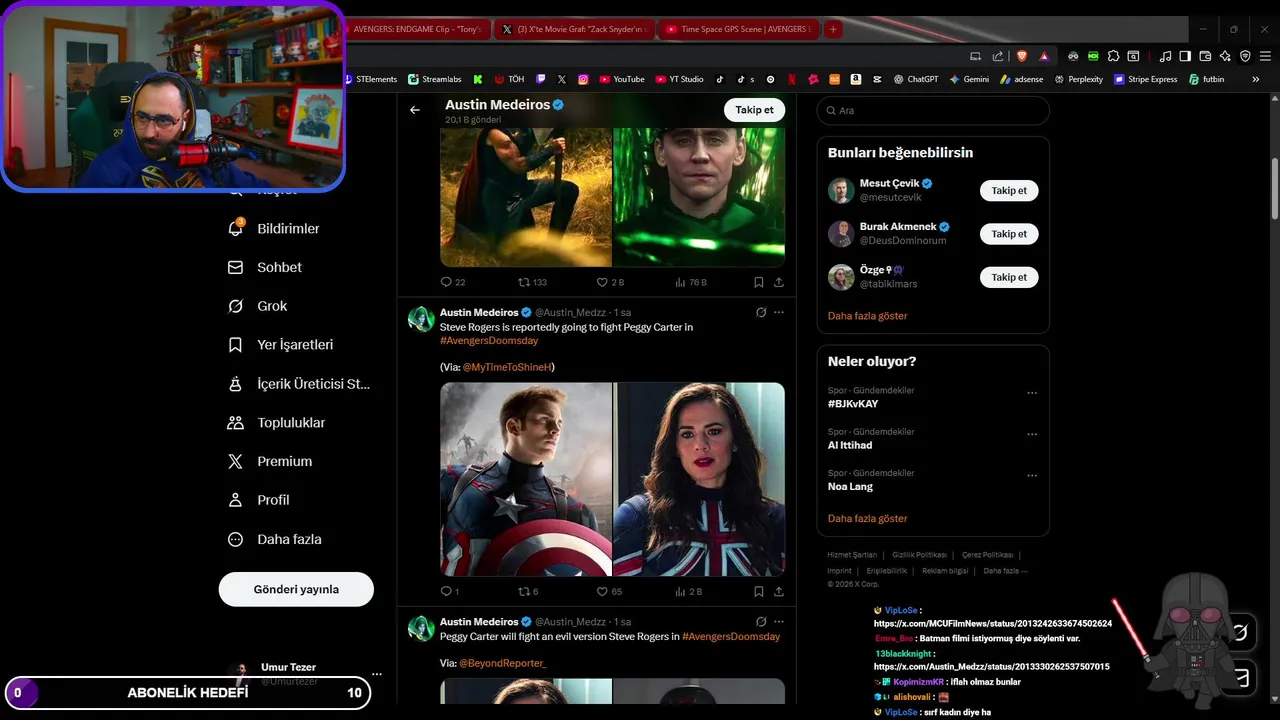Open Bildirimler notifications in the sidebar
The image size is (1280, 720).
coord(274,229)
